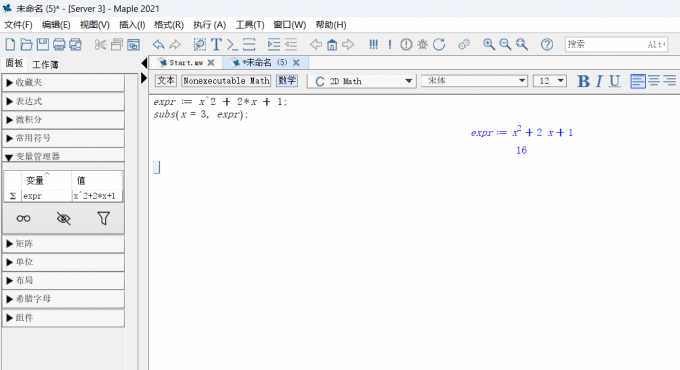Viewport: 680px width, 370px height.
Task: Select Nonexecutable Math mode
Action: pos(226,81)
